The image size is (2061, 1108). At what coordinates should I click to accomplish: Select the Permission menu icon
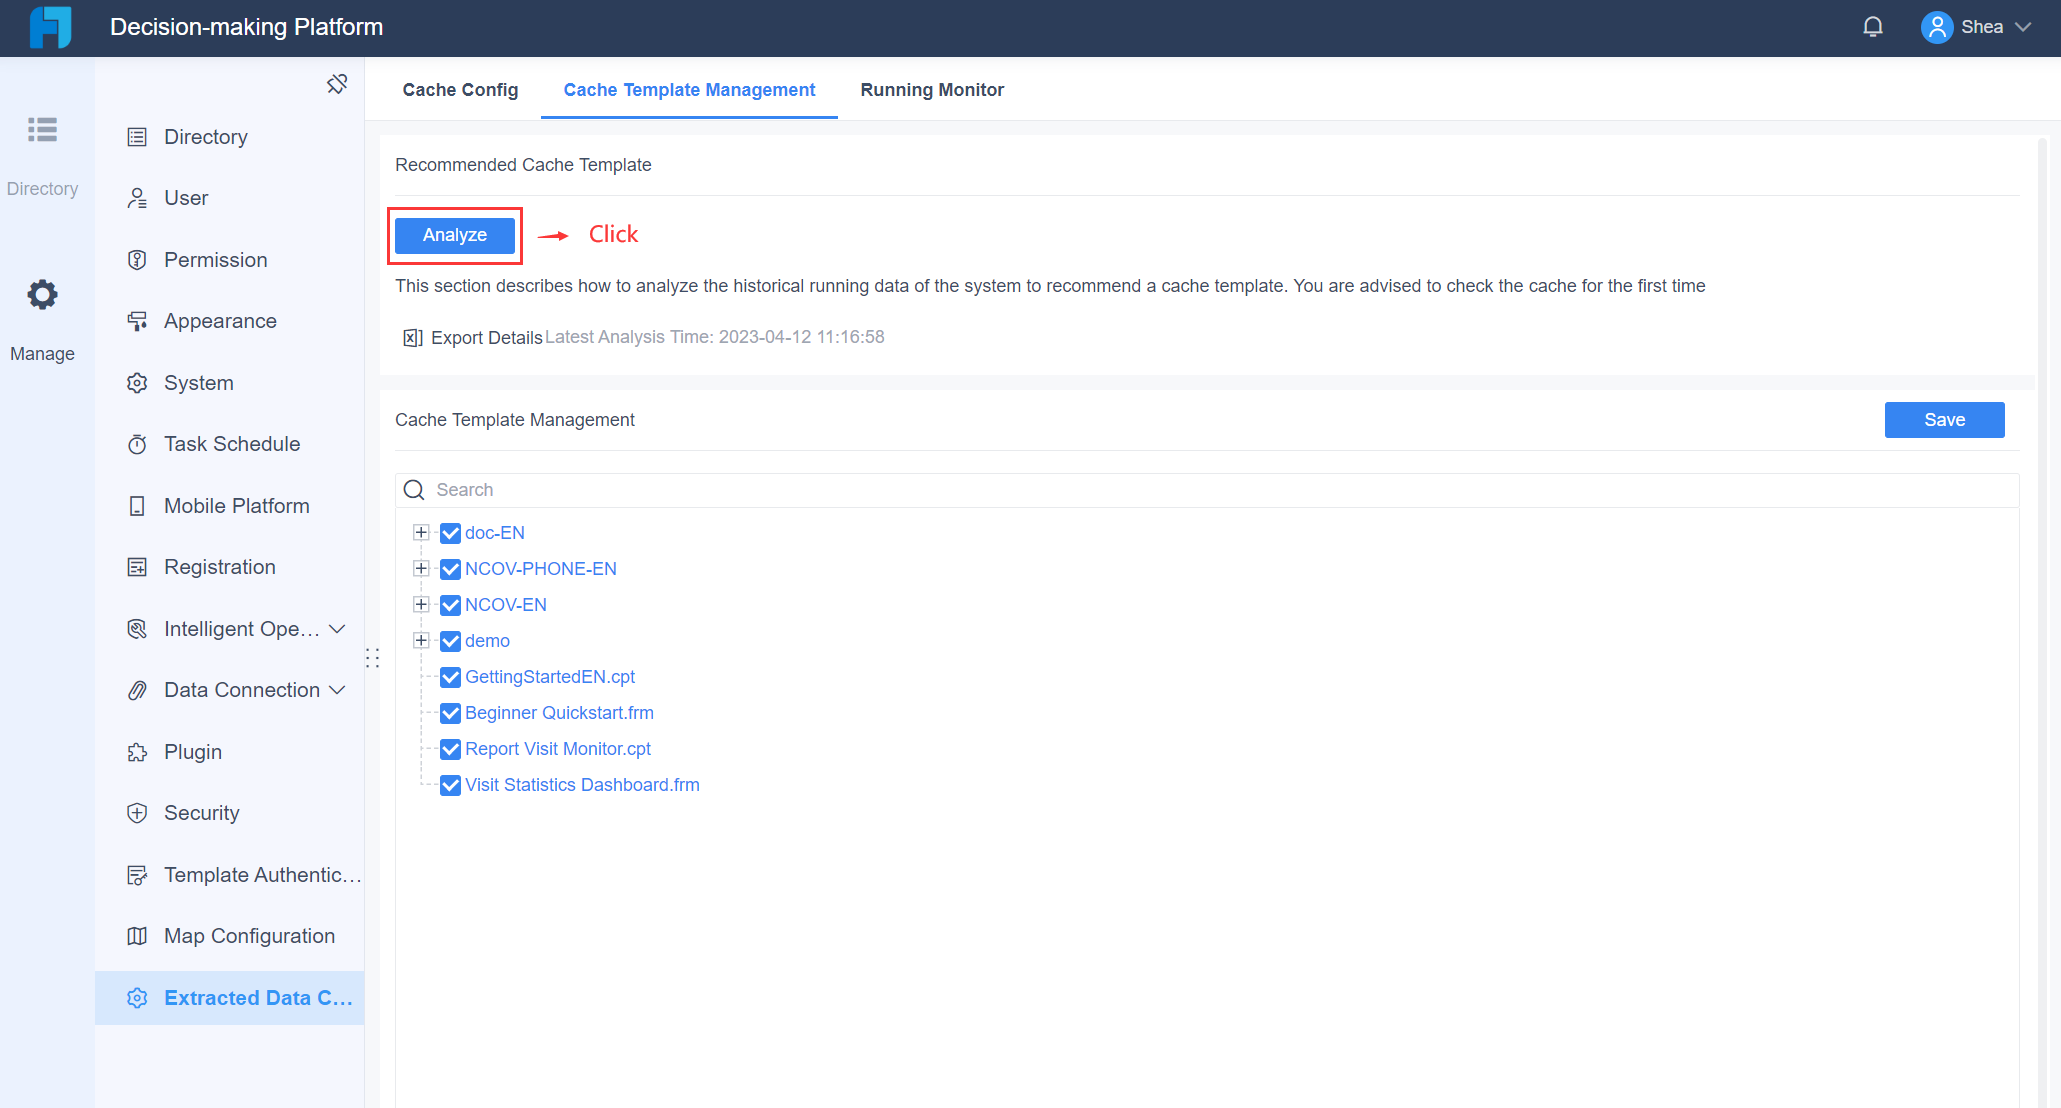[x=137, y=259]
